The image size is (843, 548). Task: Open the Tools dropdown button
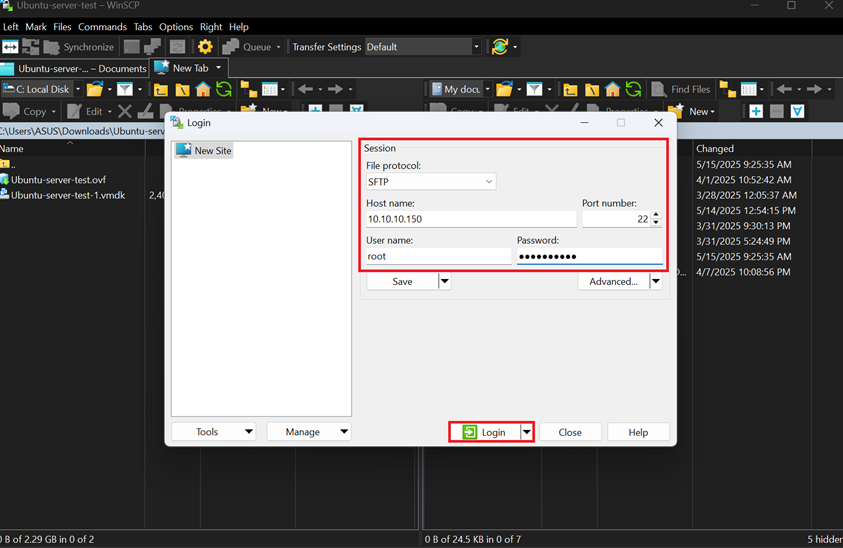[x=213, y=432]
